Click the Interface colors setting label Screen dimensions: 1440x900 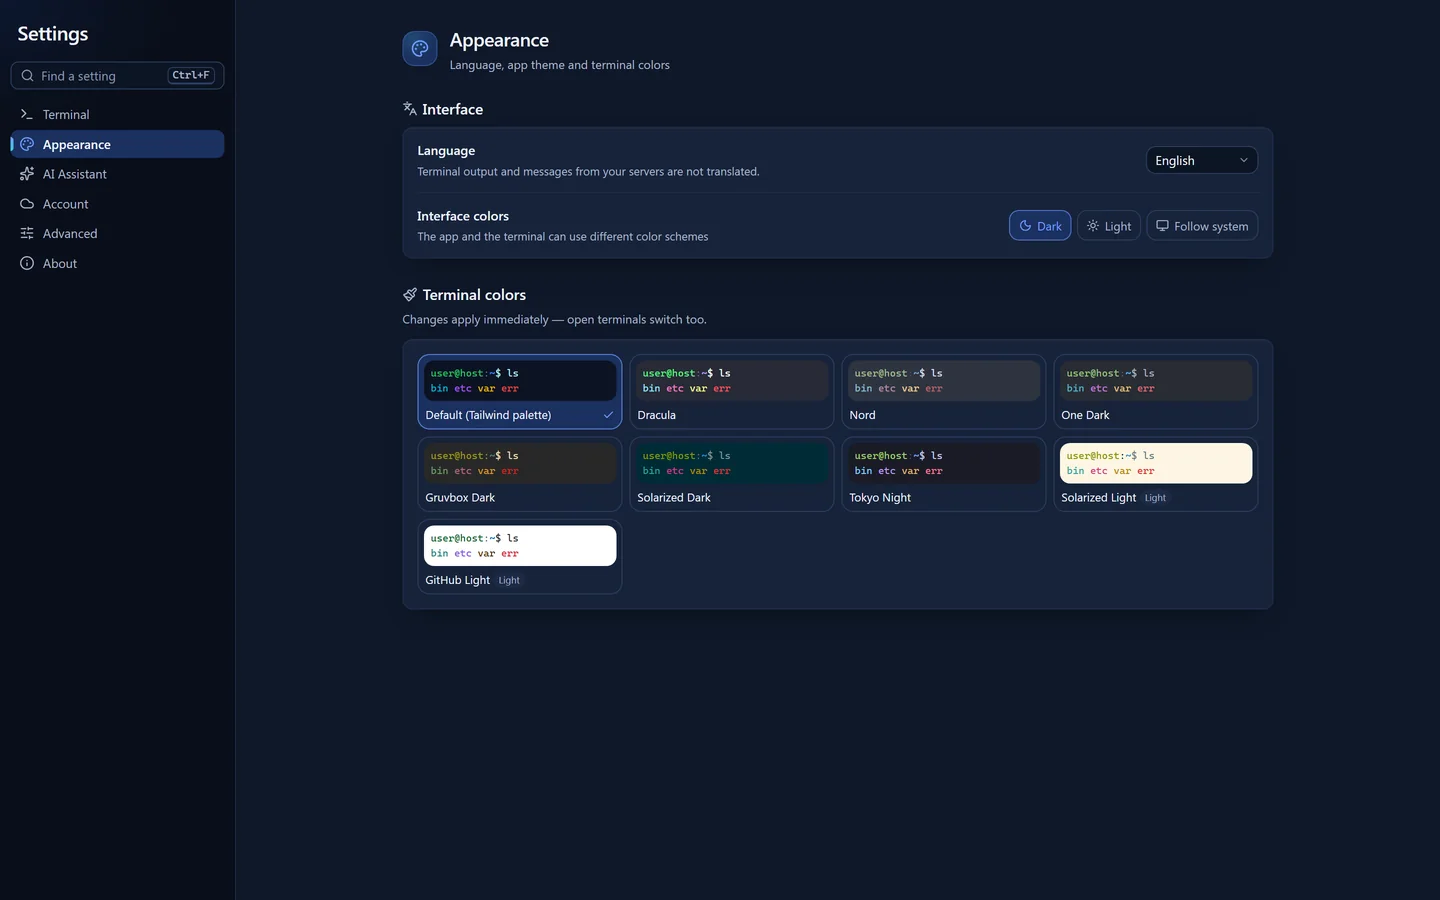pos(463,216)
